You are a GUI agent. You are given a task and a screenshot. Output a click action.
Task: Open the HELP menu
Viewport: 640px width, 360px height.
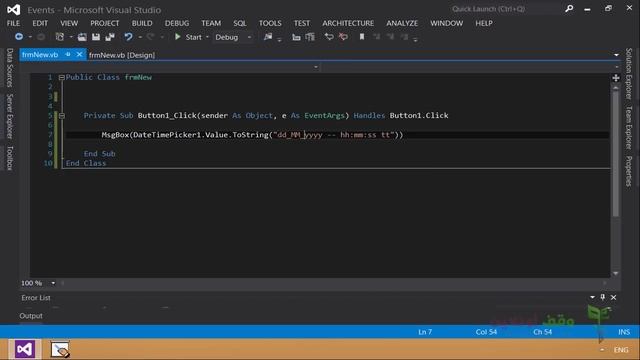484,23
